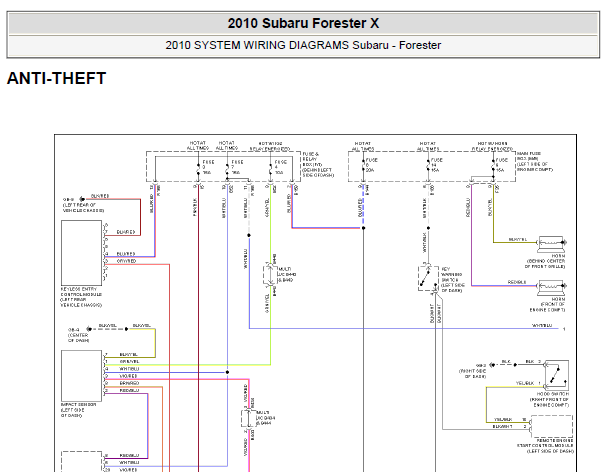Click the splice dot between the two BLK/YEL labels

pyautogui.click(x=126, y=329)
